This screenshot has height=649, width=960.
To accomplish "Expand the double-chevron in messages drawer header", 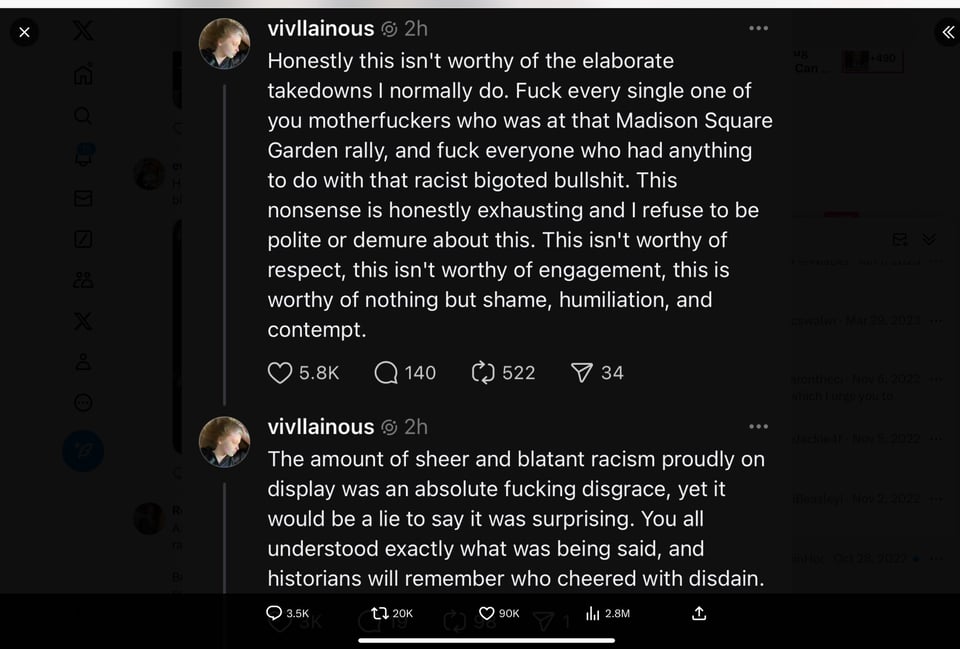I will click(929, 239).
